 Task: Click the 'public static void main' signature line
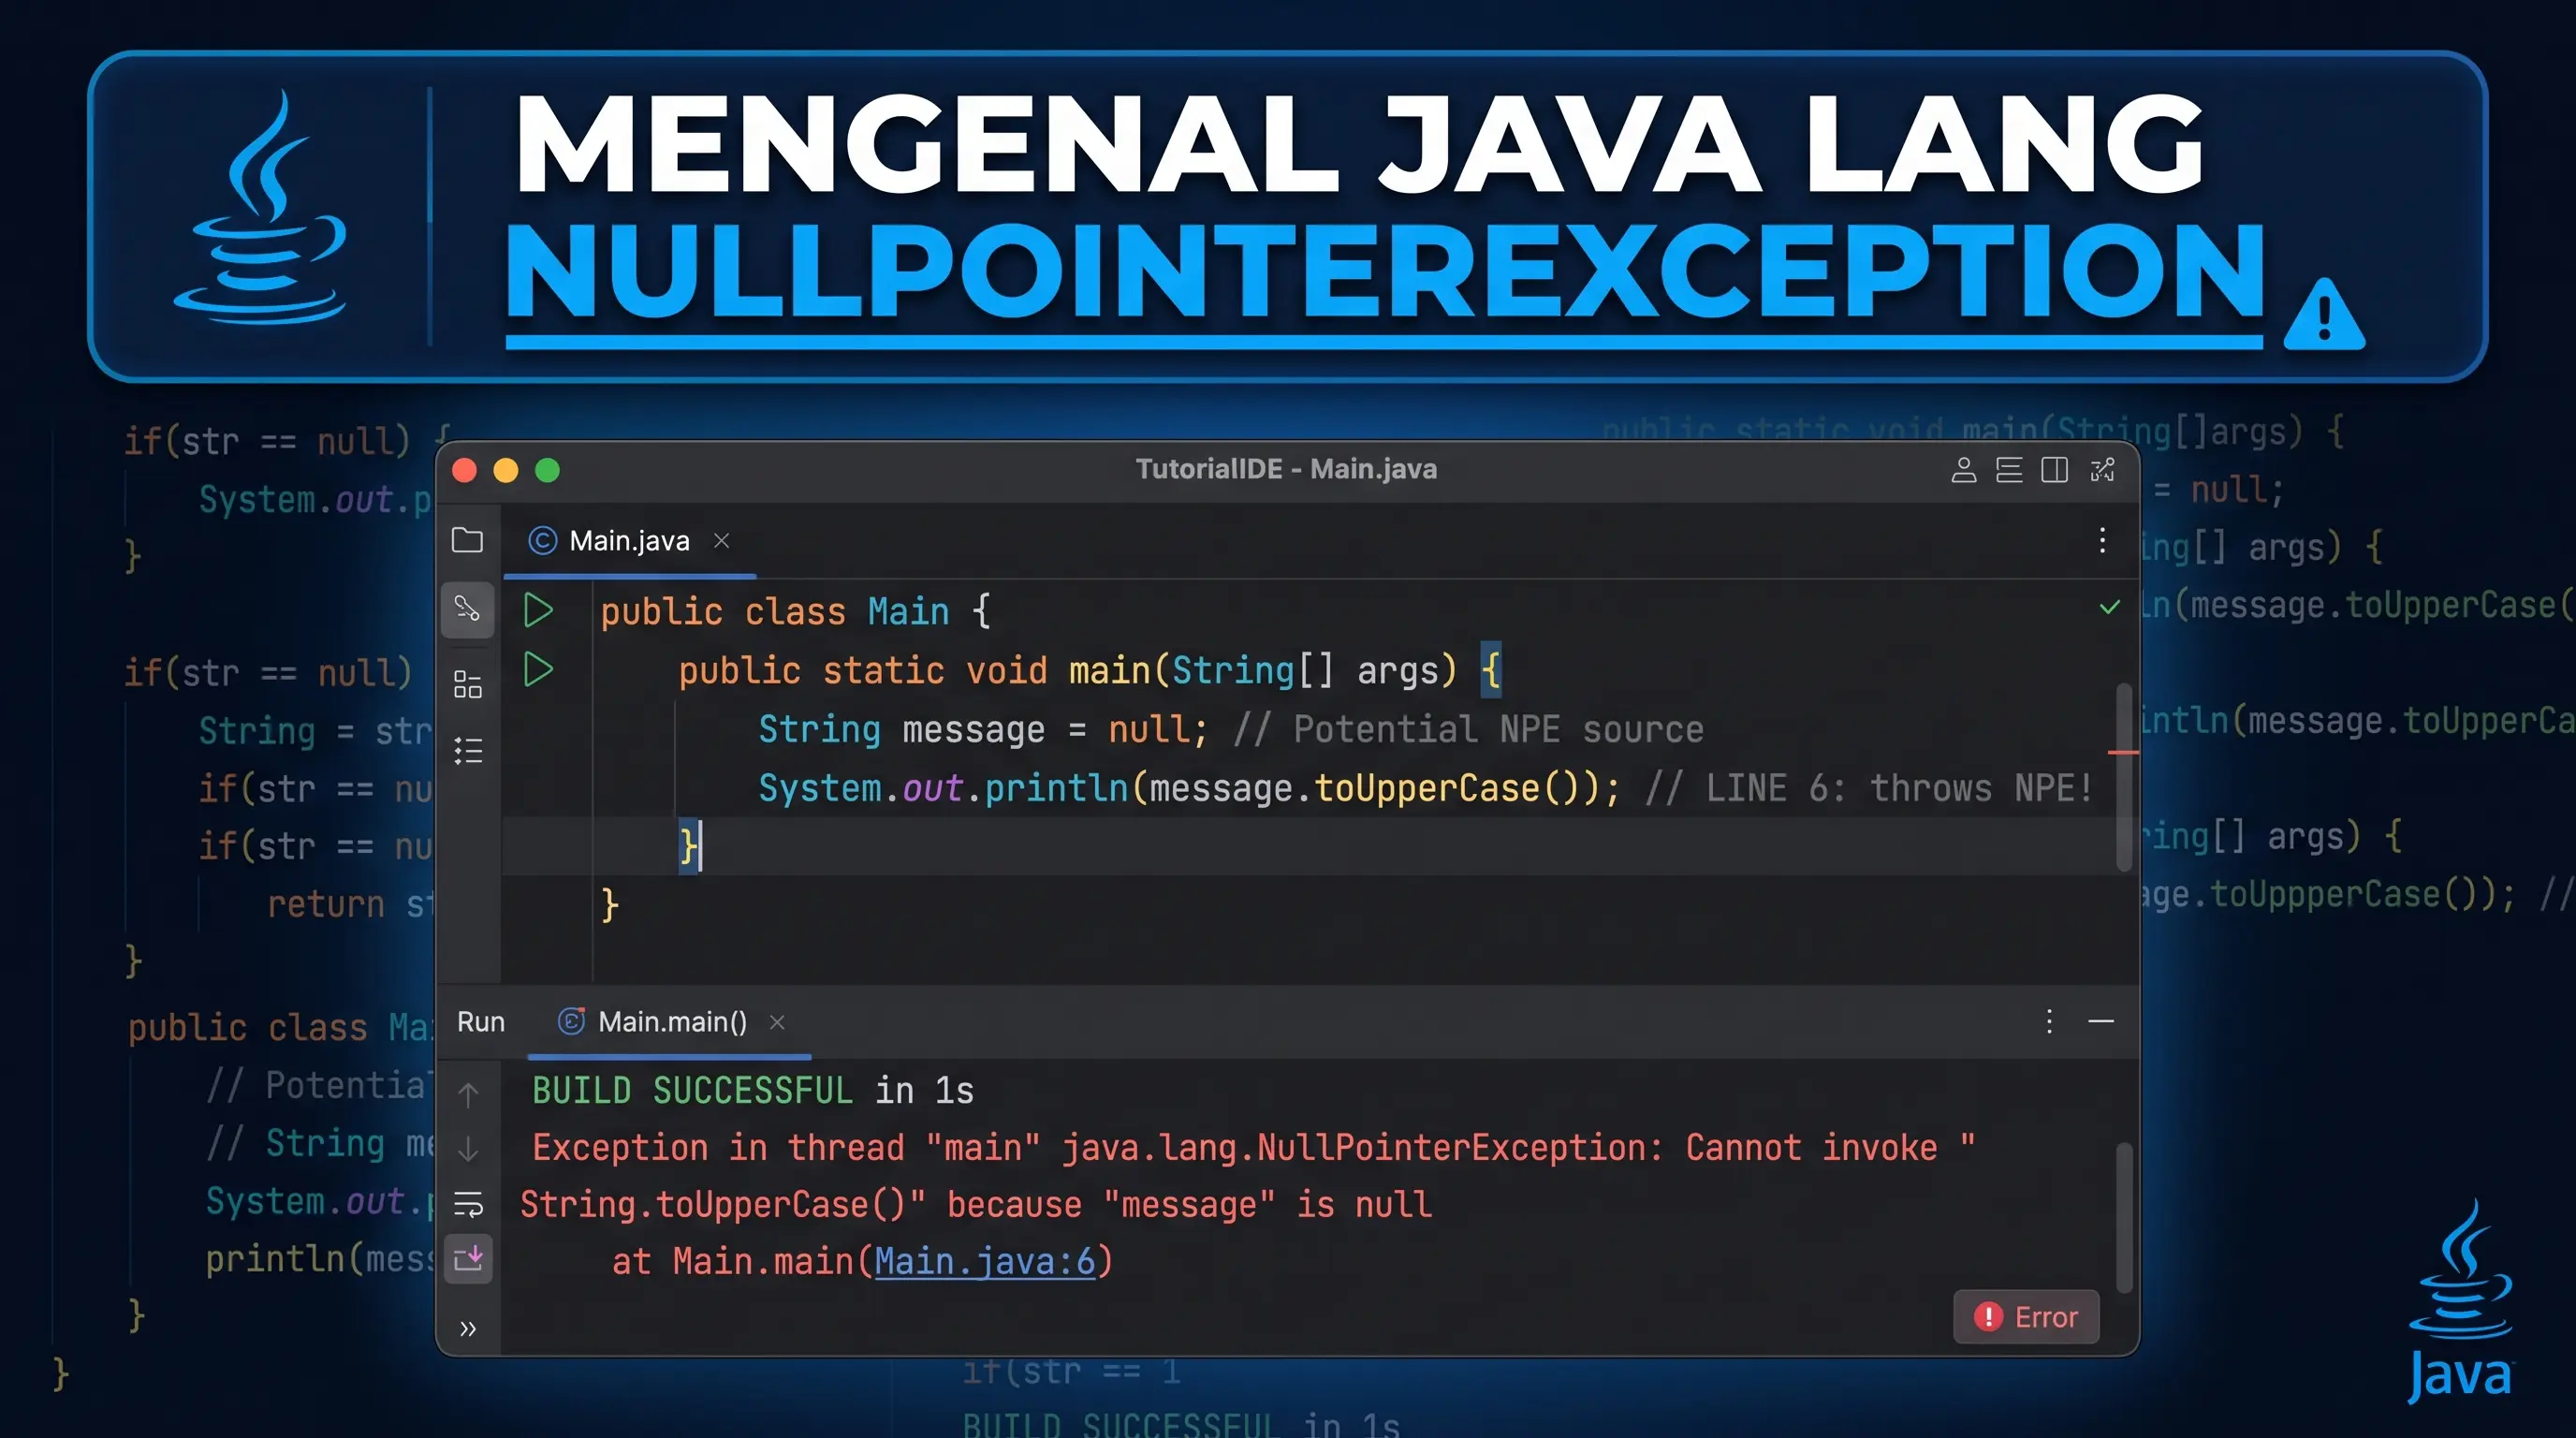coord(1089,670)
